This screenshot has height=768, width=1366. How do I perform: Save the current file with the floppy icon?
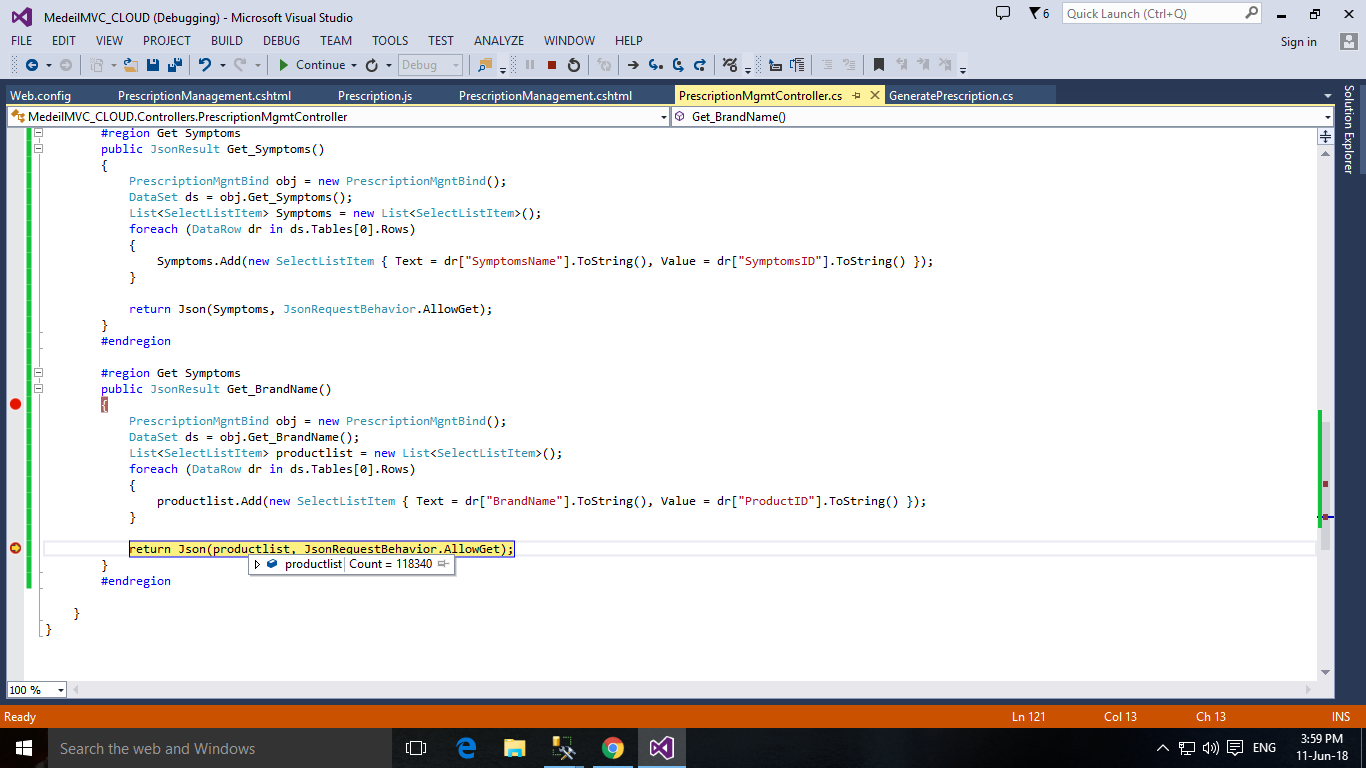[x=153, y=65]
